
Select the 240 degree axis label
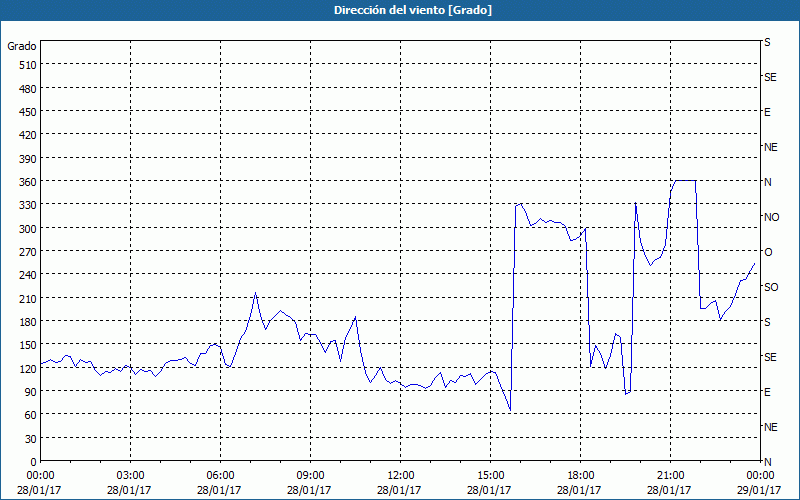point(28,275)
